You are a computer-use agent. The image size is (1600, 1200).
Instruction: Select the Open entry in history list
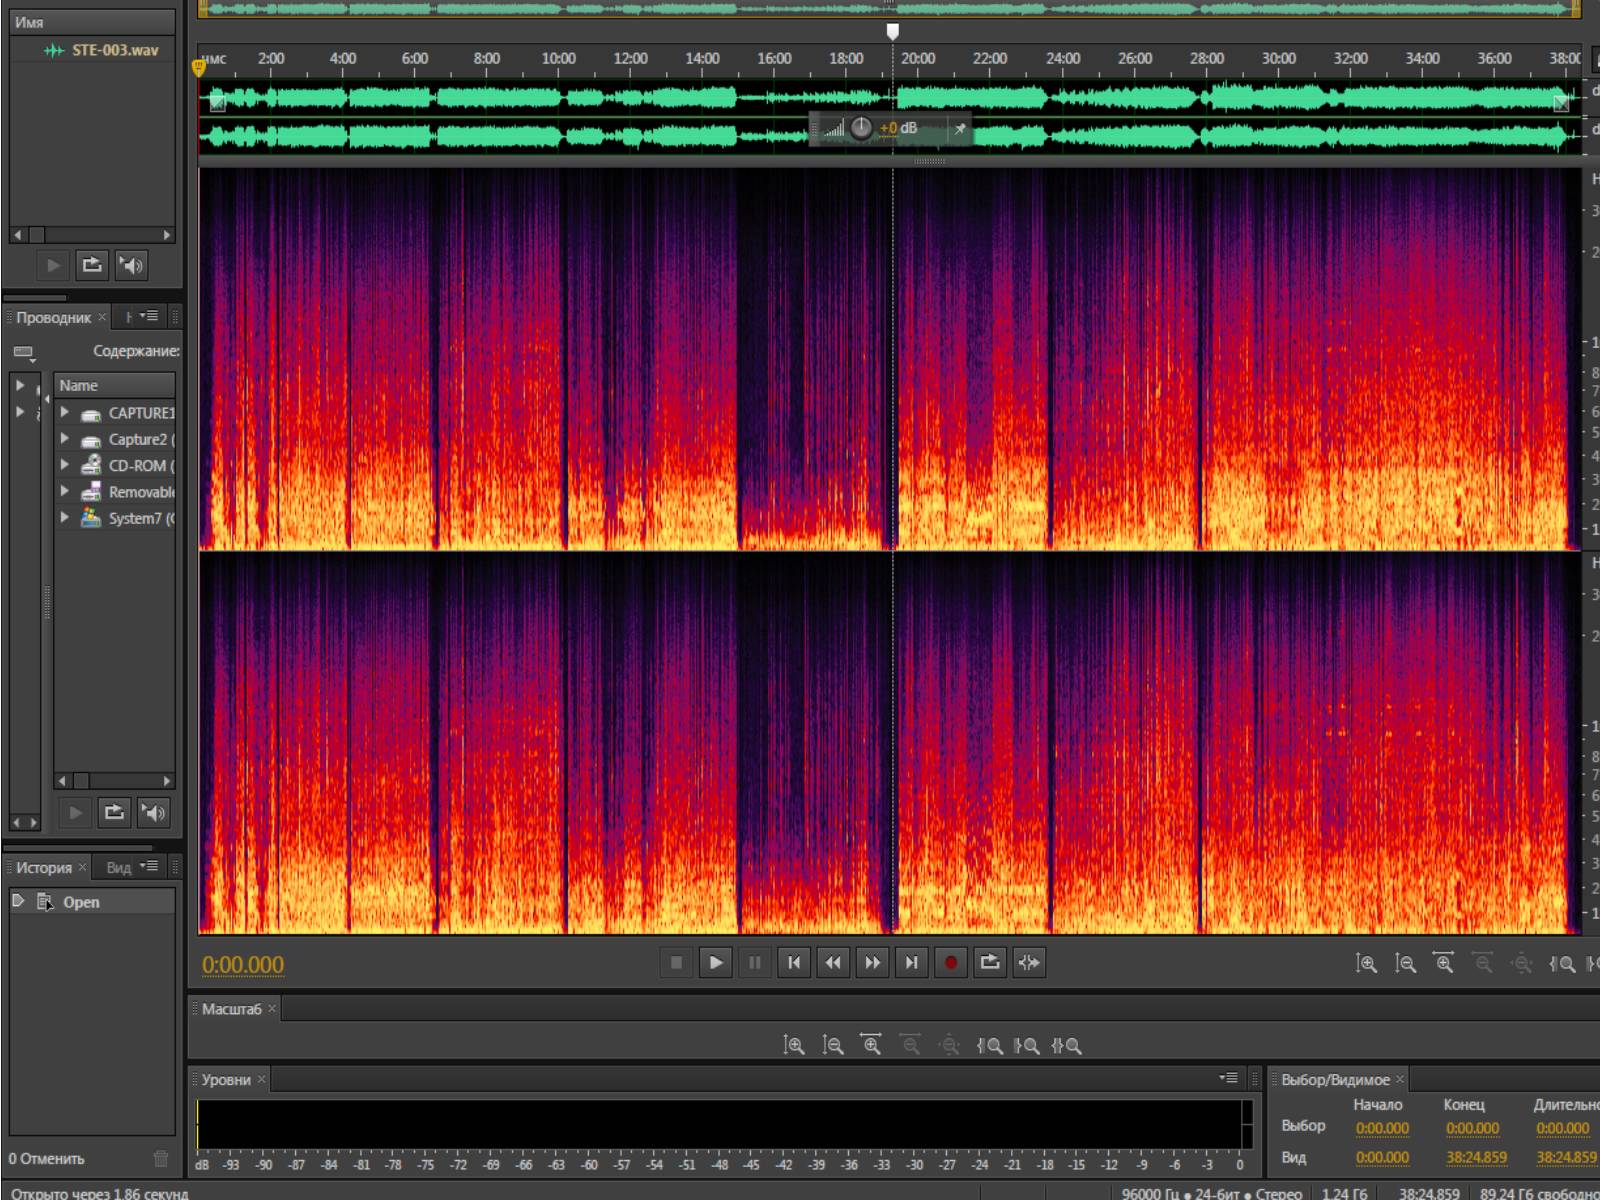81,902
